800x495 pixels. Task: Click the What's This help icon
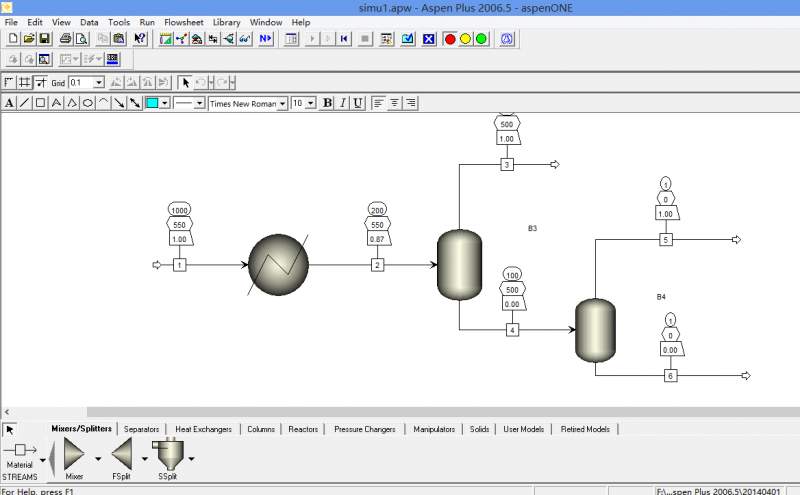(140, 39)
